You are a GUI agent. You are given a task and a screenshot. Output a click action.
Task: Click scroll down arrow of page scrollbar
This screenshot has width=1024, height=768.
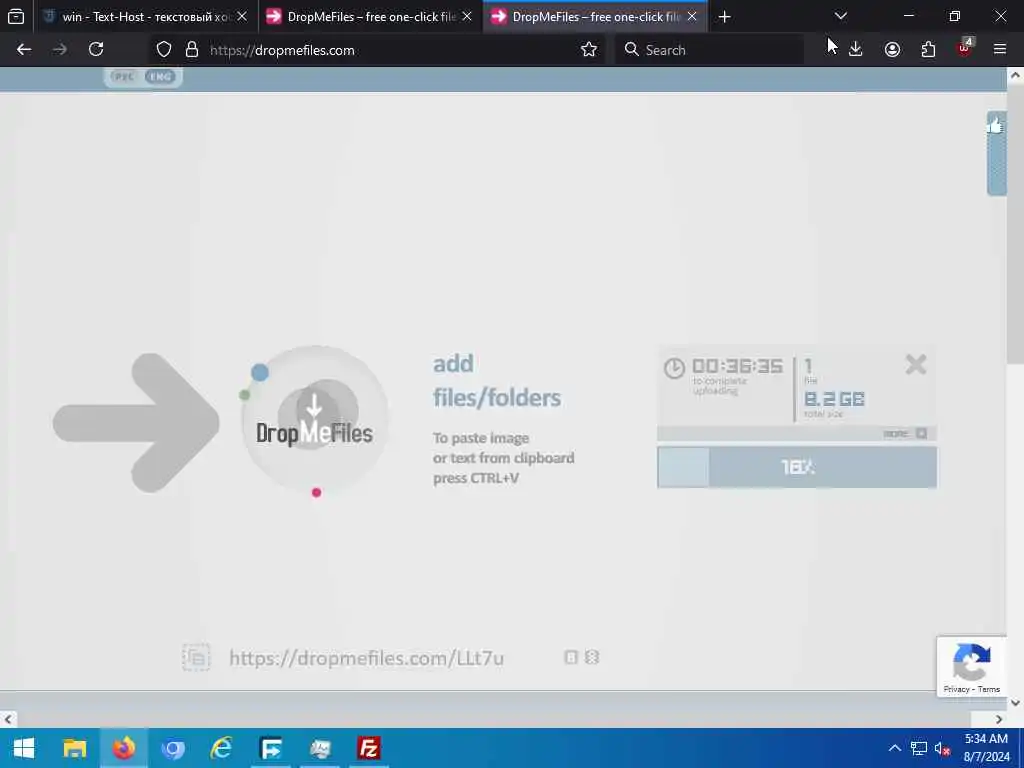pyautogui.click(x=1015, y=703)
